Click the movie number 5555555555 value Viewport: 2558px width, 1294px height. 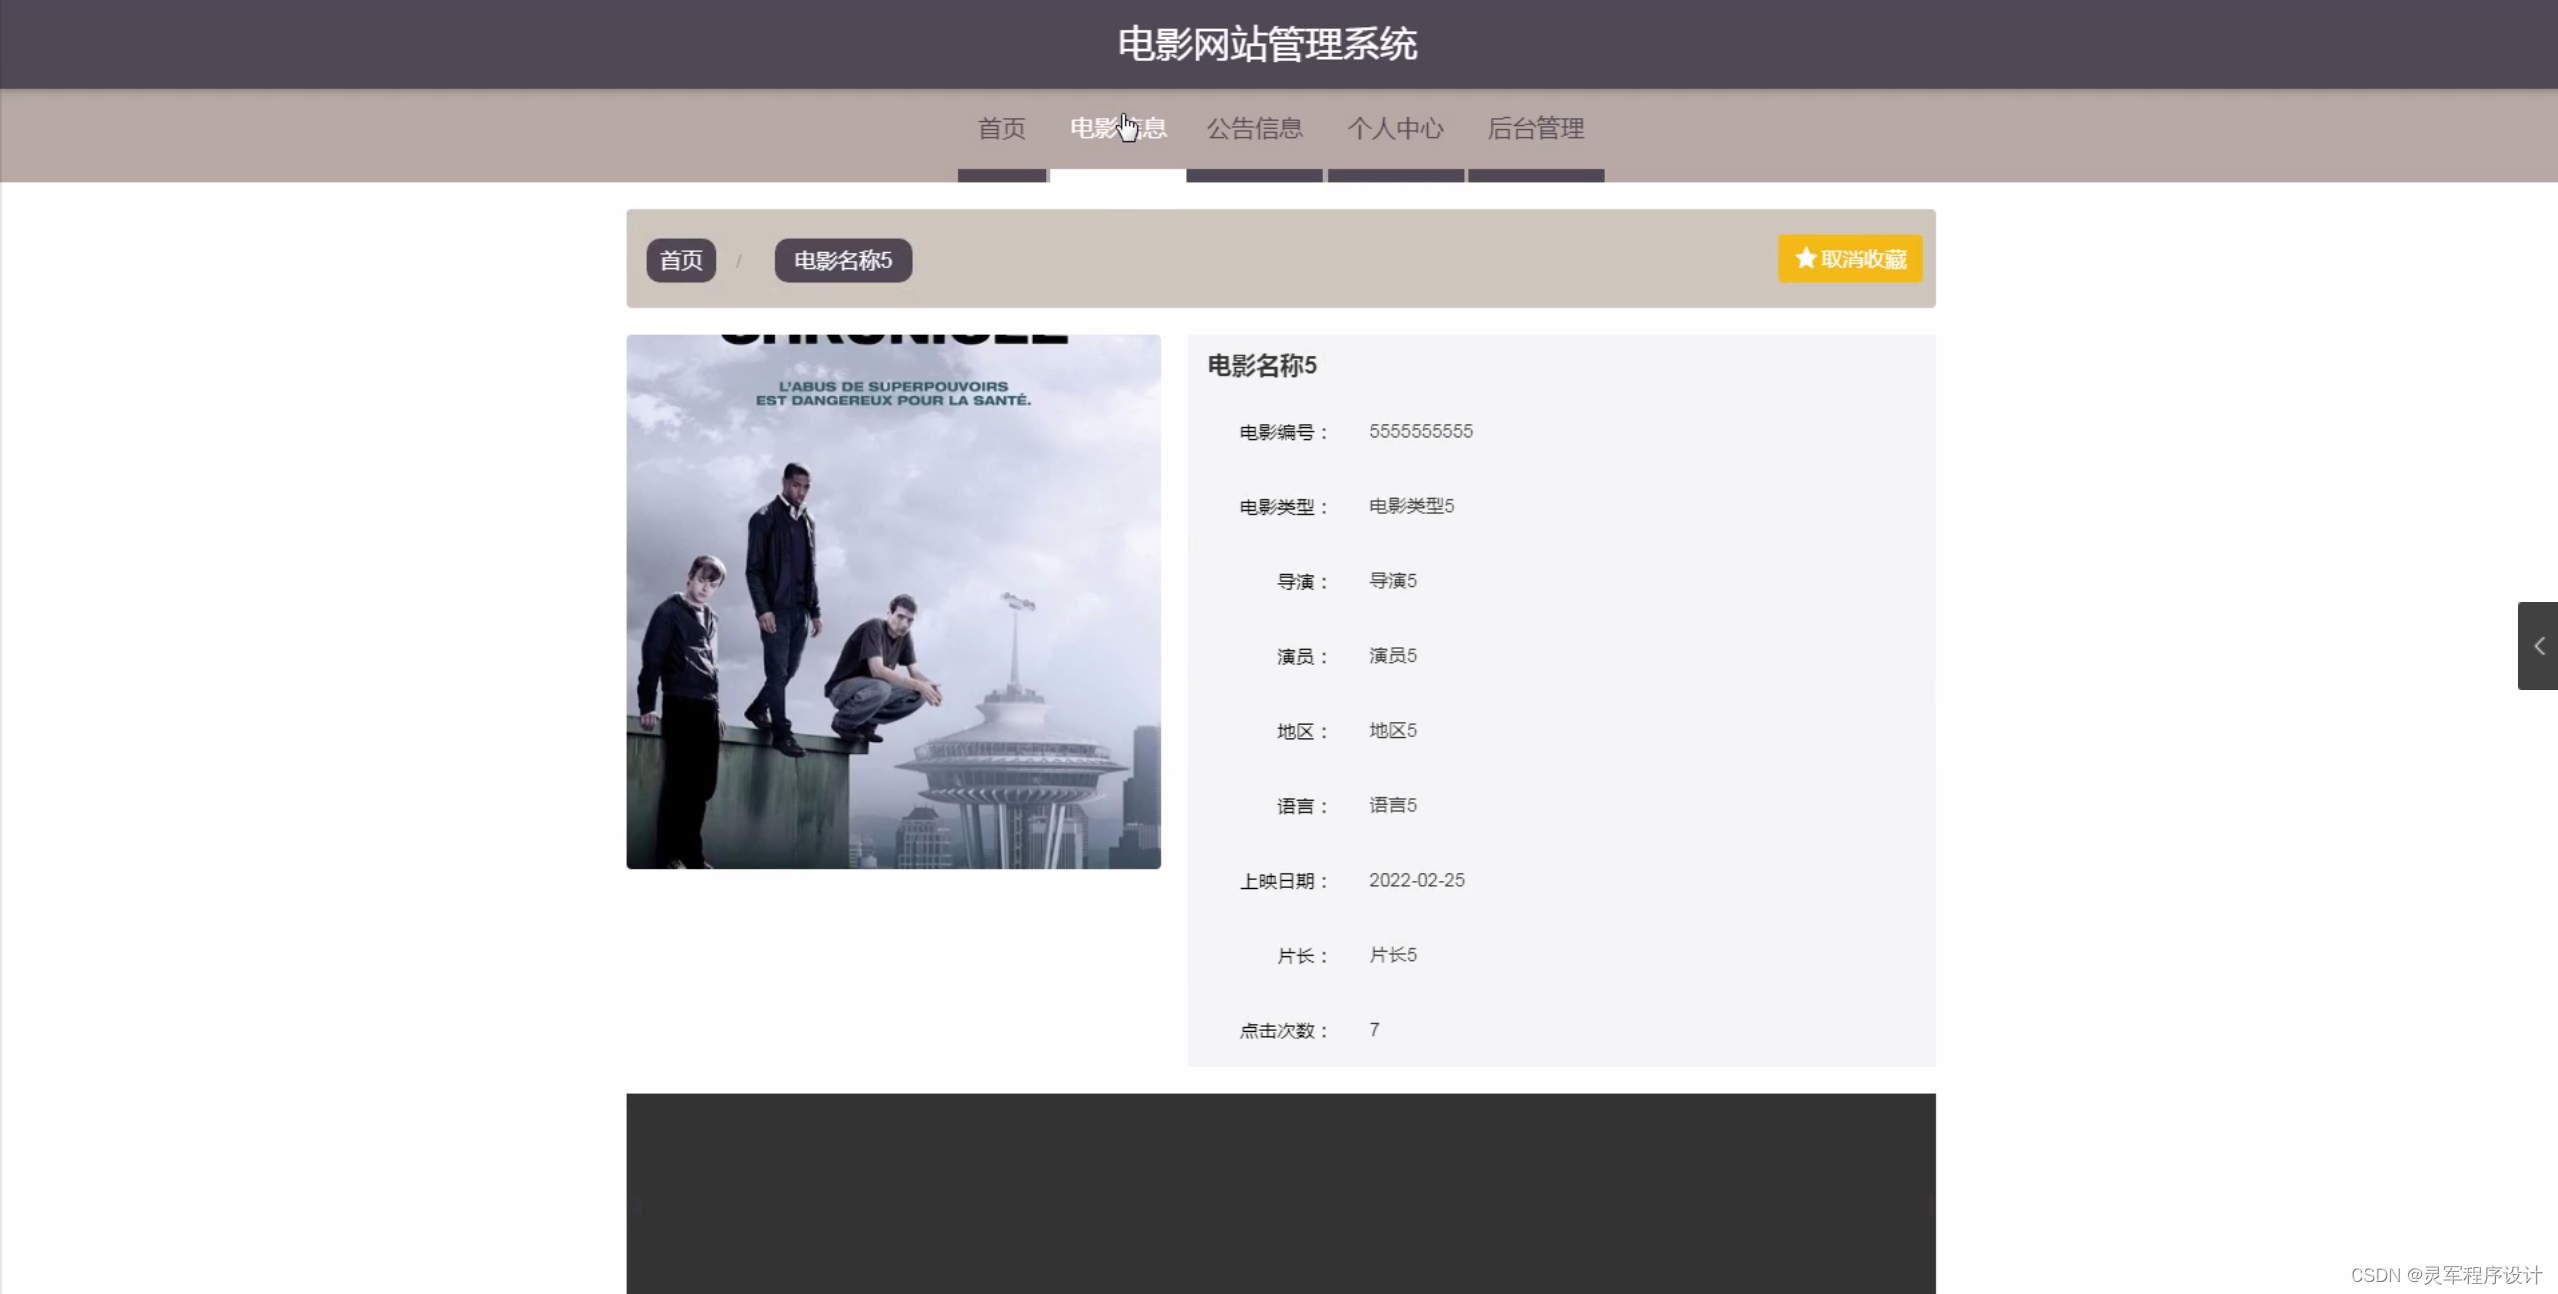click(1420, 431)
